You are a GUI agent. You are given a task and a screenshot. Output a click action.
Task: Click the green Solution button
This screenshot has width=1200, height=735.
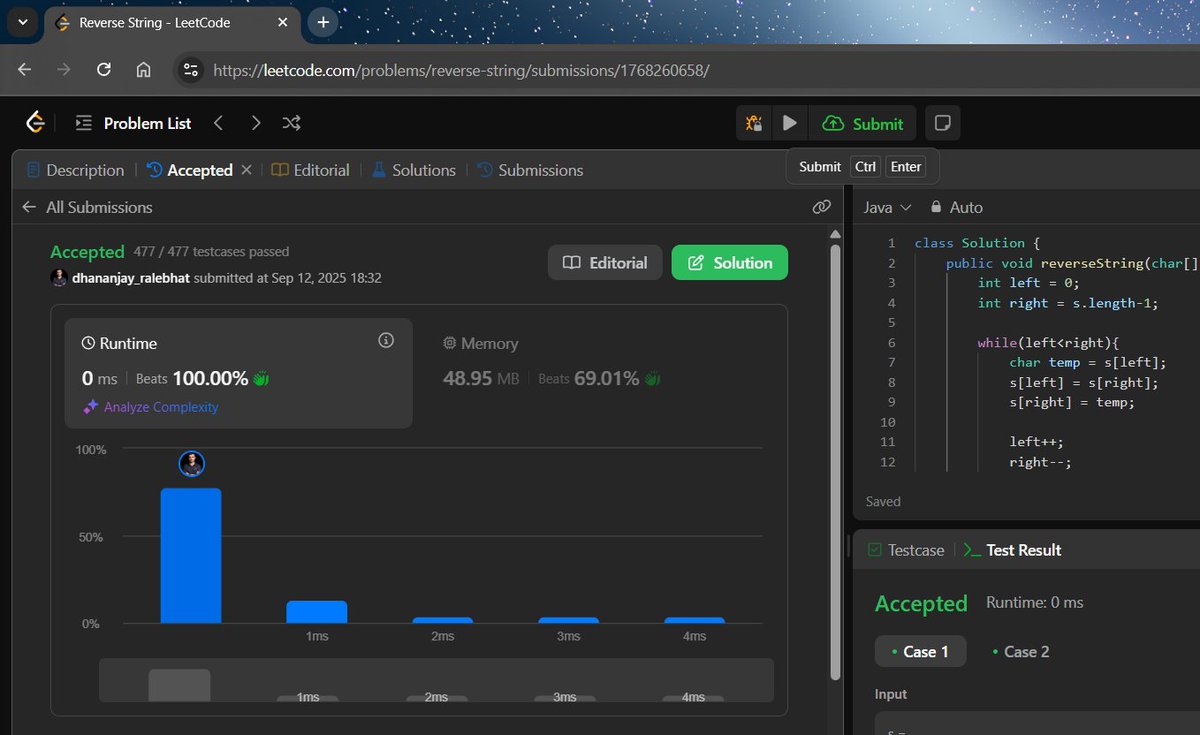(x=730, y=263)
